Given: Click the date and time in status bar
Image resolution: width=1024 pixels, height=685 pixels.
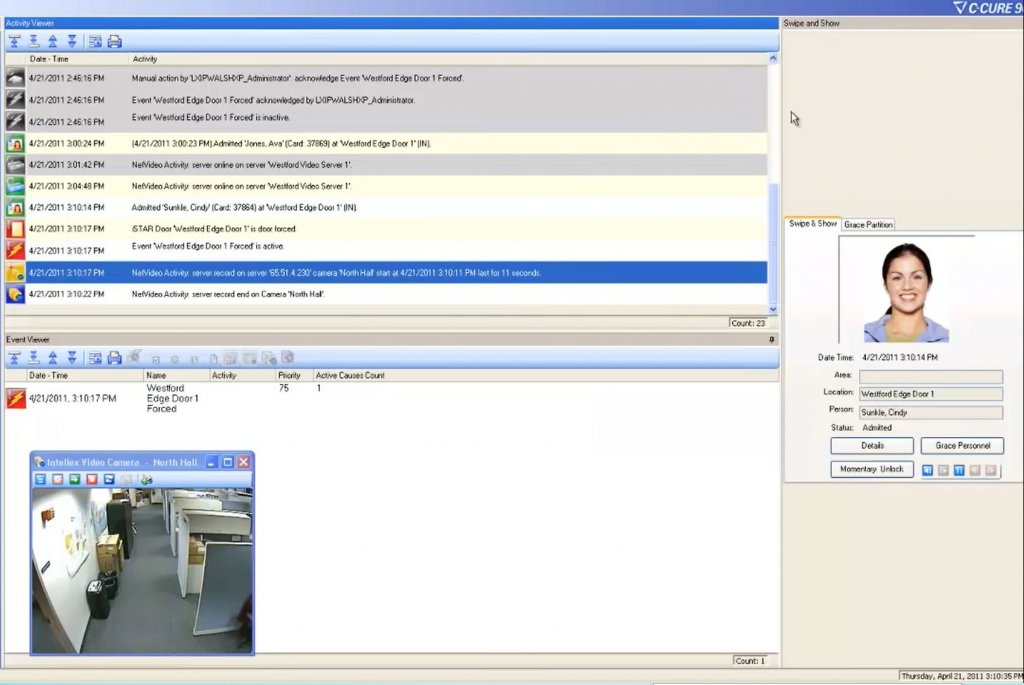Looking at the screenshot, I should coord(962,676).
